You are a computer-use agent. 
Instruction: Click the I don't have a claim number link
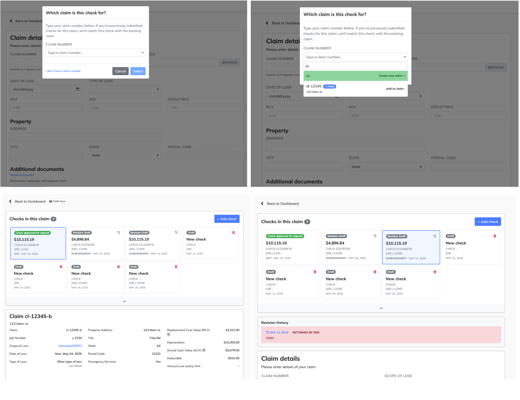63,71
